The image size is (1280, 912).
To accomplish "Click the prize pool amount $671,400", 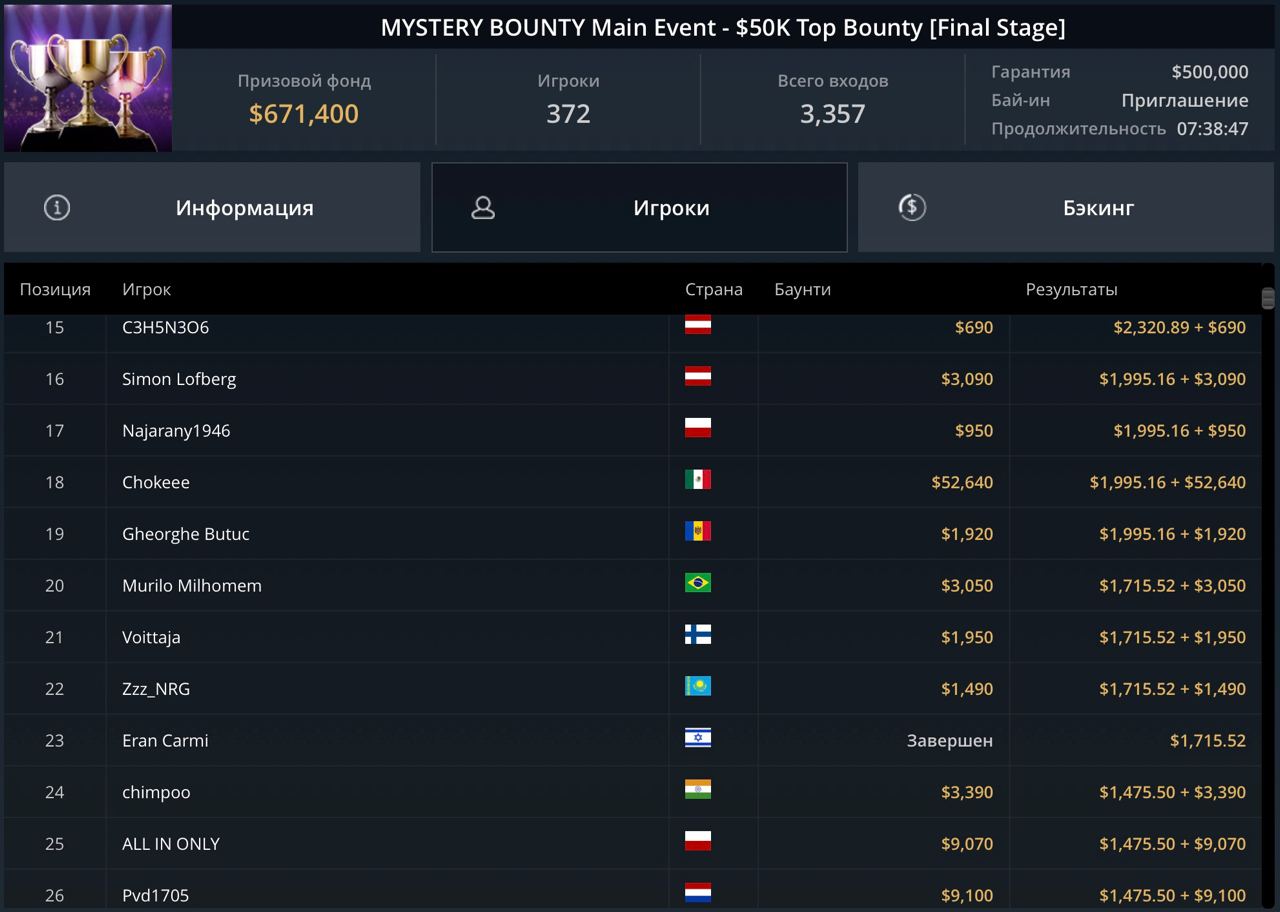I will (304, 114).
